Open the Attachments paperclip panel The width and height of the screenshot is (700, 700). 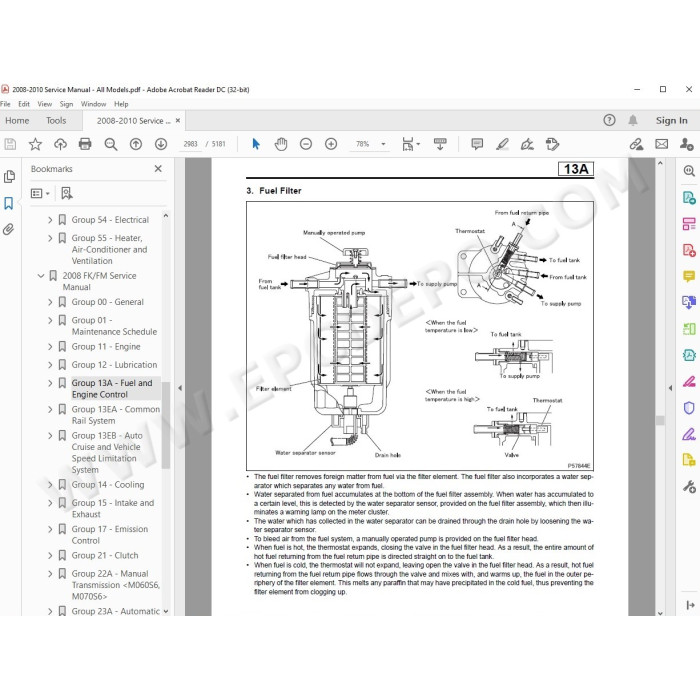[x=8, y=229]
